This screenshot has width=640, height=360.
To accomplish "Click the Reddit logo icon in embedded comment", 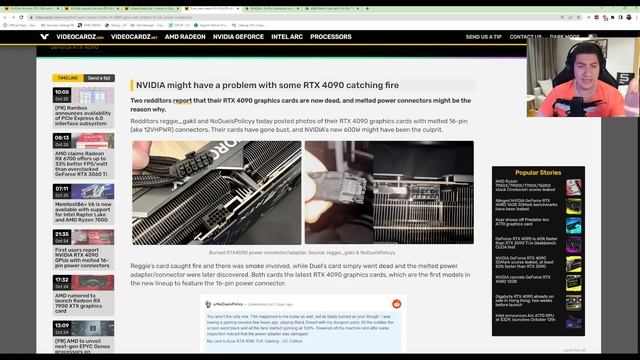I will (x=396, y=304).
